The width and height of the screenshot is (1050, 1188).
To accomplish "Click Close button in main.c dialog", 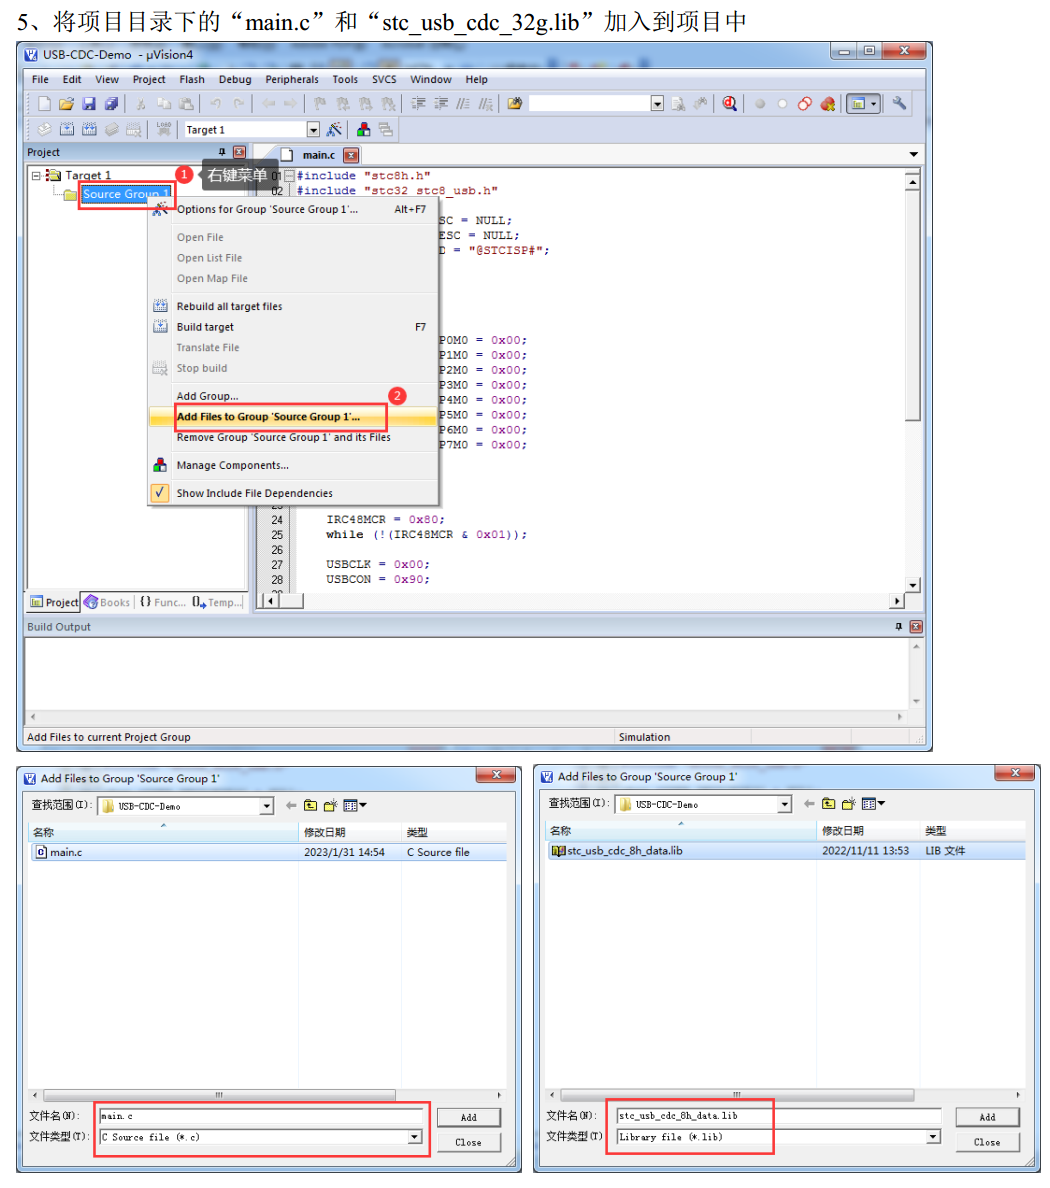I will pyautogui.click(x=468, y=1142).
